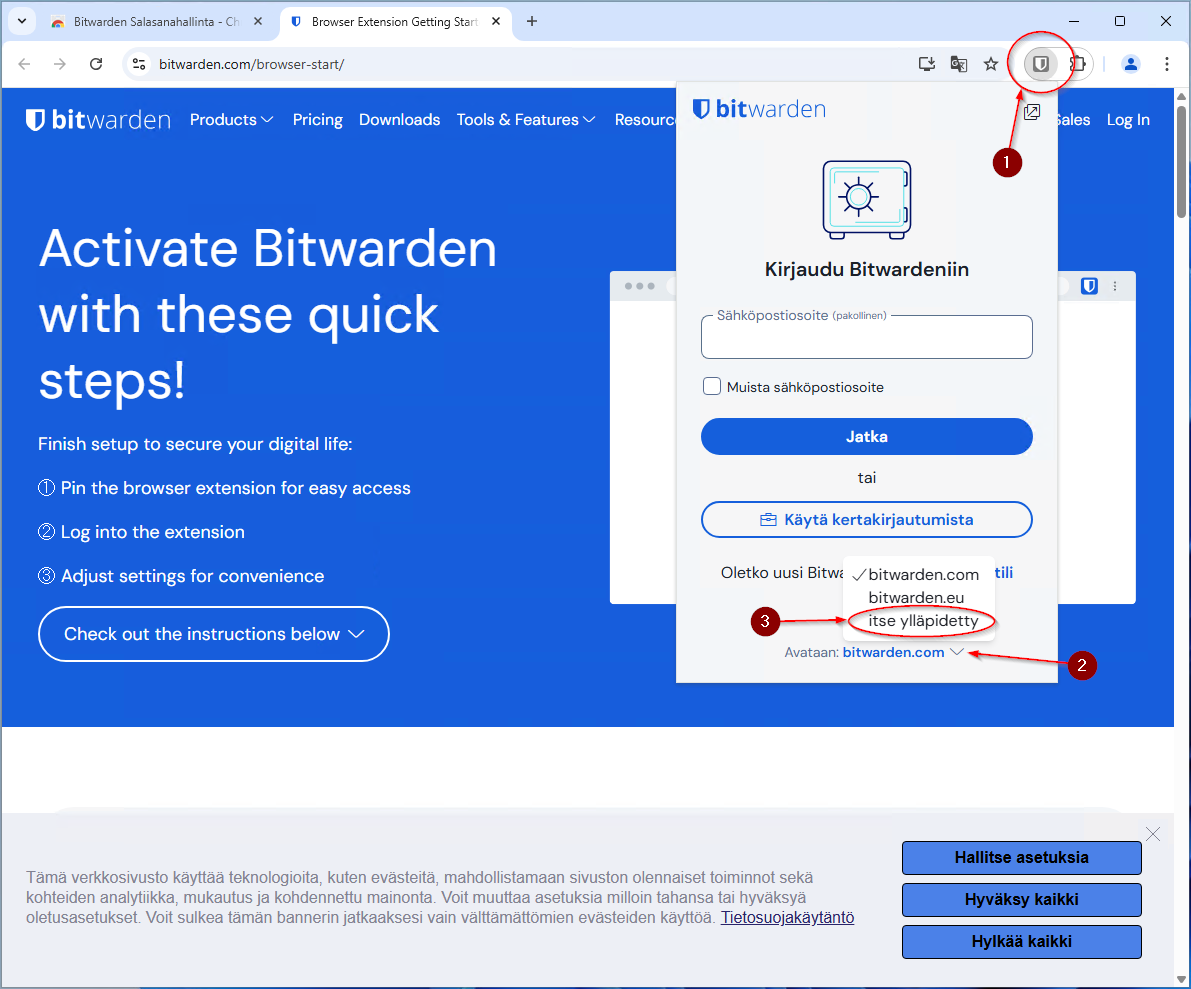This screenshot has height=989, width=1191.
Task: Open the Pricing page
Action: [317, 119]
